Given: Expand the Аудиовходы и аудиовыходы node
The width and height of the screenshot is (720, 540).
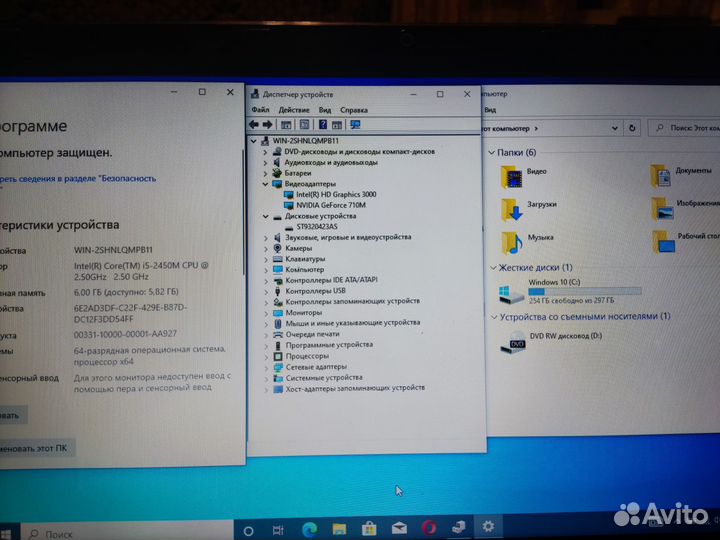Looking at the screenshot, I should click(x=265, y=163).
